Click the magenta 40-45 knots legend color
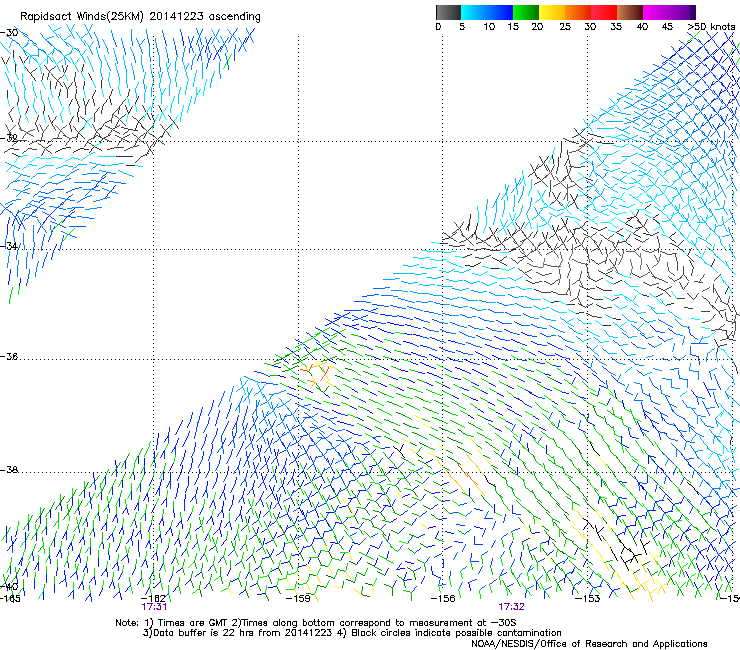Screen dimensions: 740x650 656,12
